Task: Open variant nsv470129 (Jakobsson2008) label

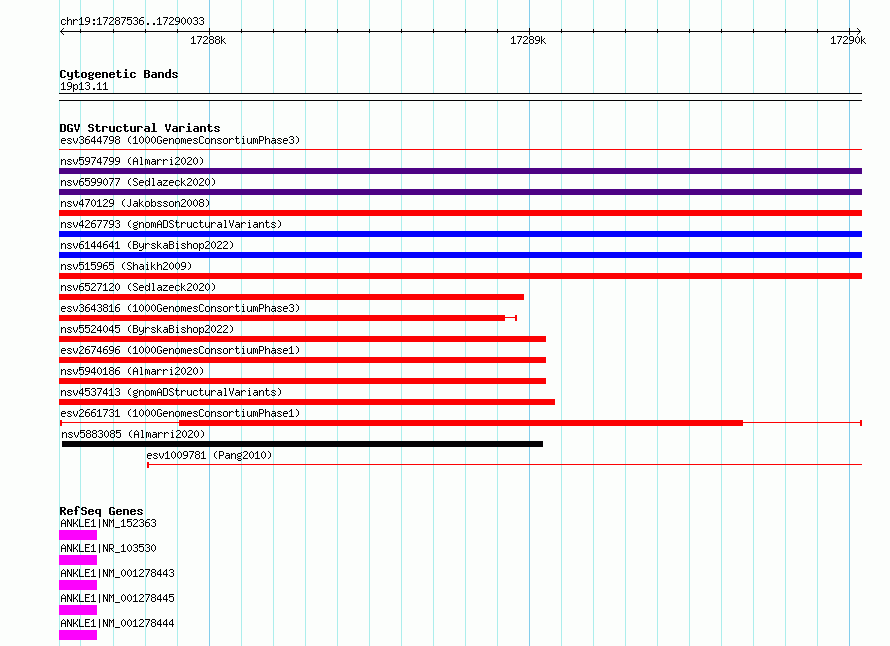Action: [135, 203]
